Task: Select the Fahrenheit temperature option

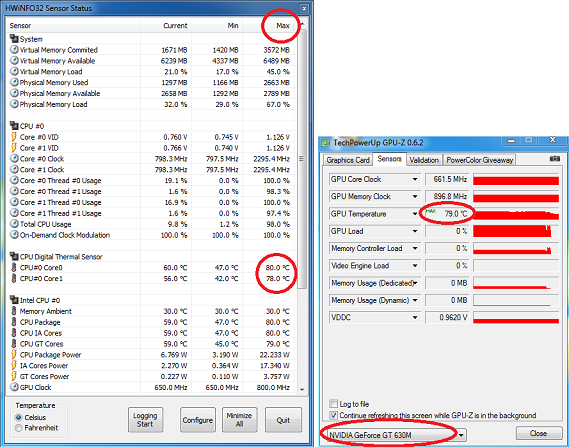Action: [x=19, y=428]
